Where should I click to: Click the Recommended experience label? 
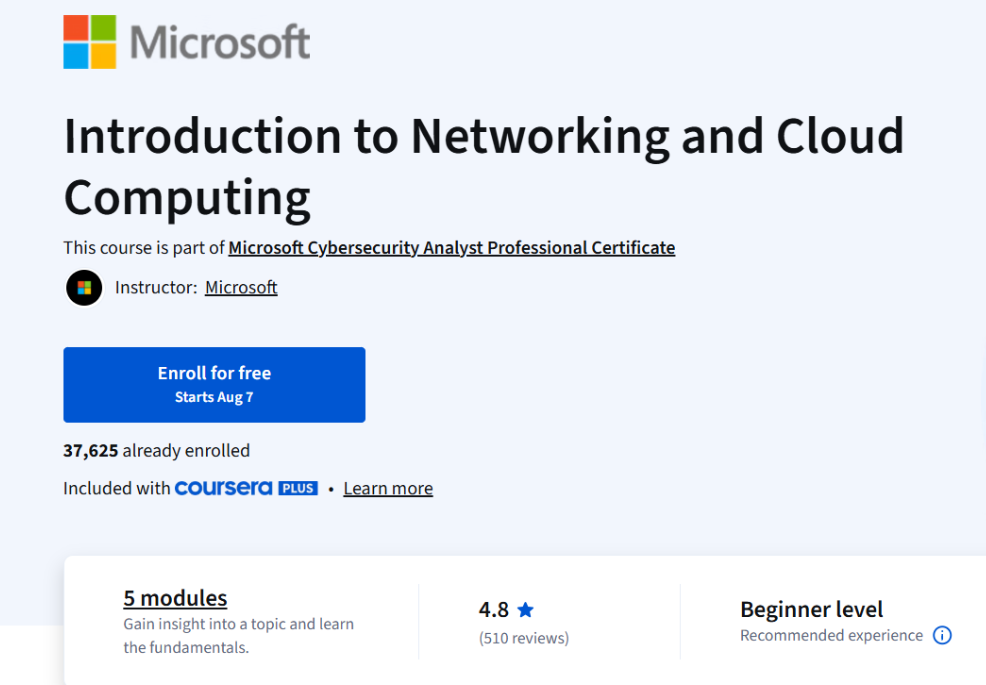tap(830, 635)
